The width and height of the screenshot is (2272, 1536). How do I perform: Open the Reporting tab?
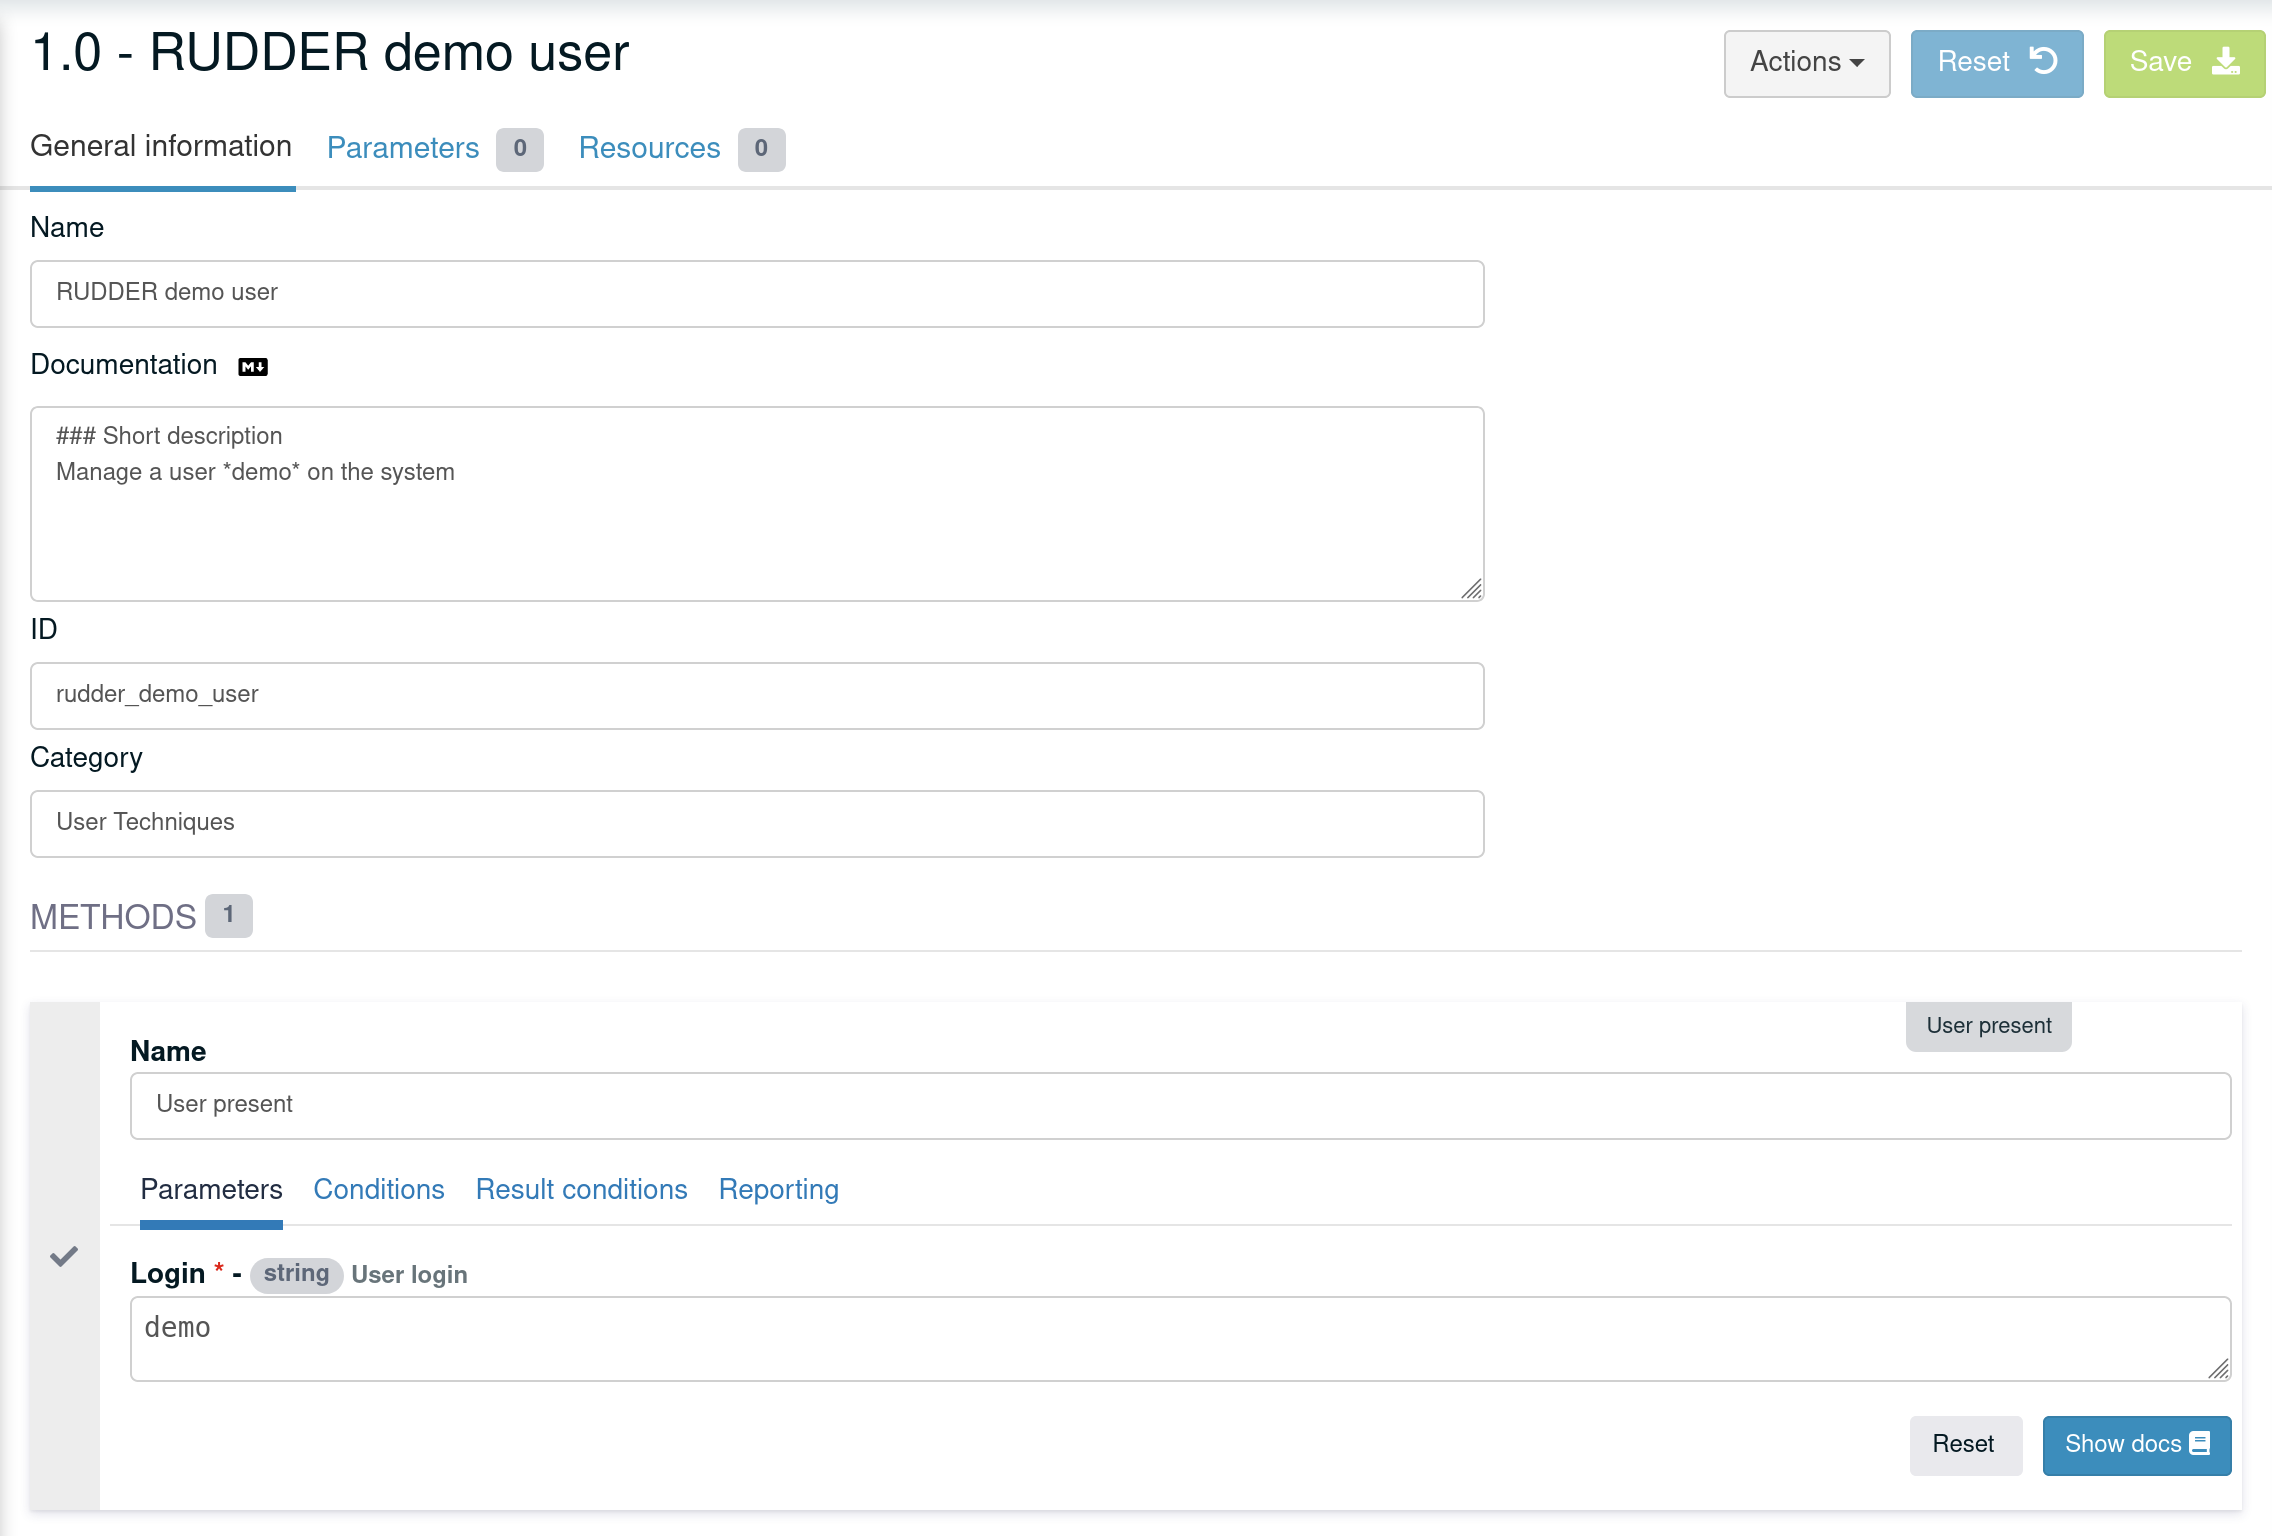778,1189
